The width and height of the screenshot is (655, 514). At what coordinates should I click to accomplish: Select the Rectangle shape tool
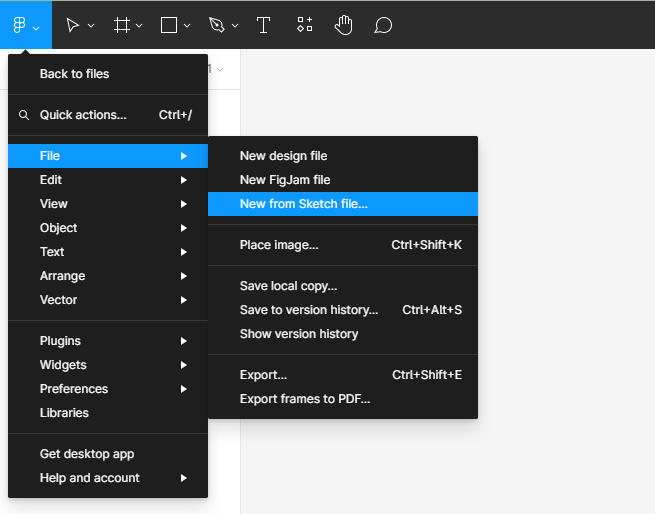point(169,25)
